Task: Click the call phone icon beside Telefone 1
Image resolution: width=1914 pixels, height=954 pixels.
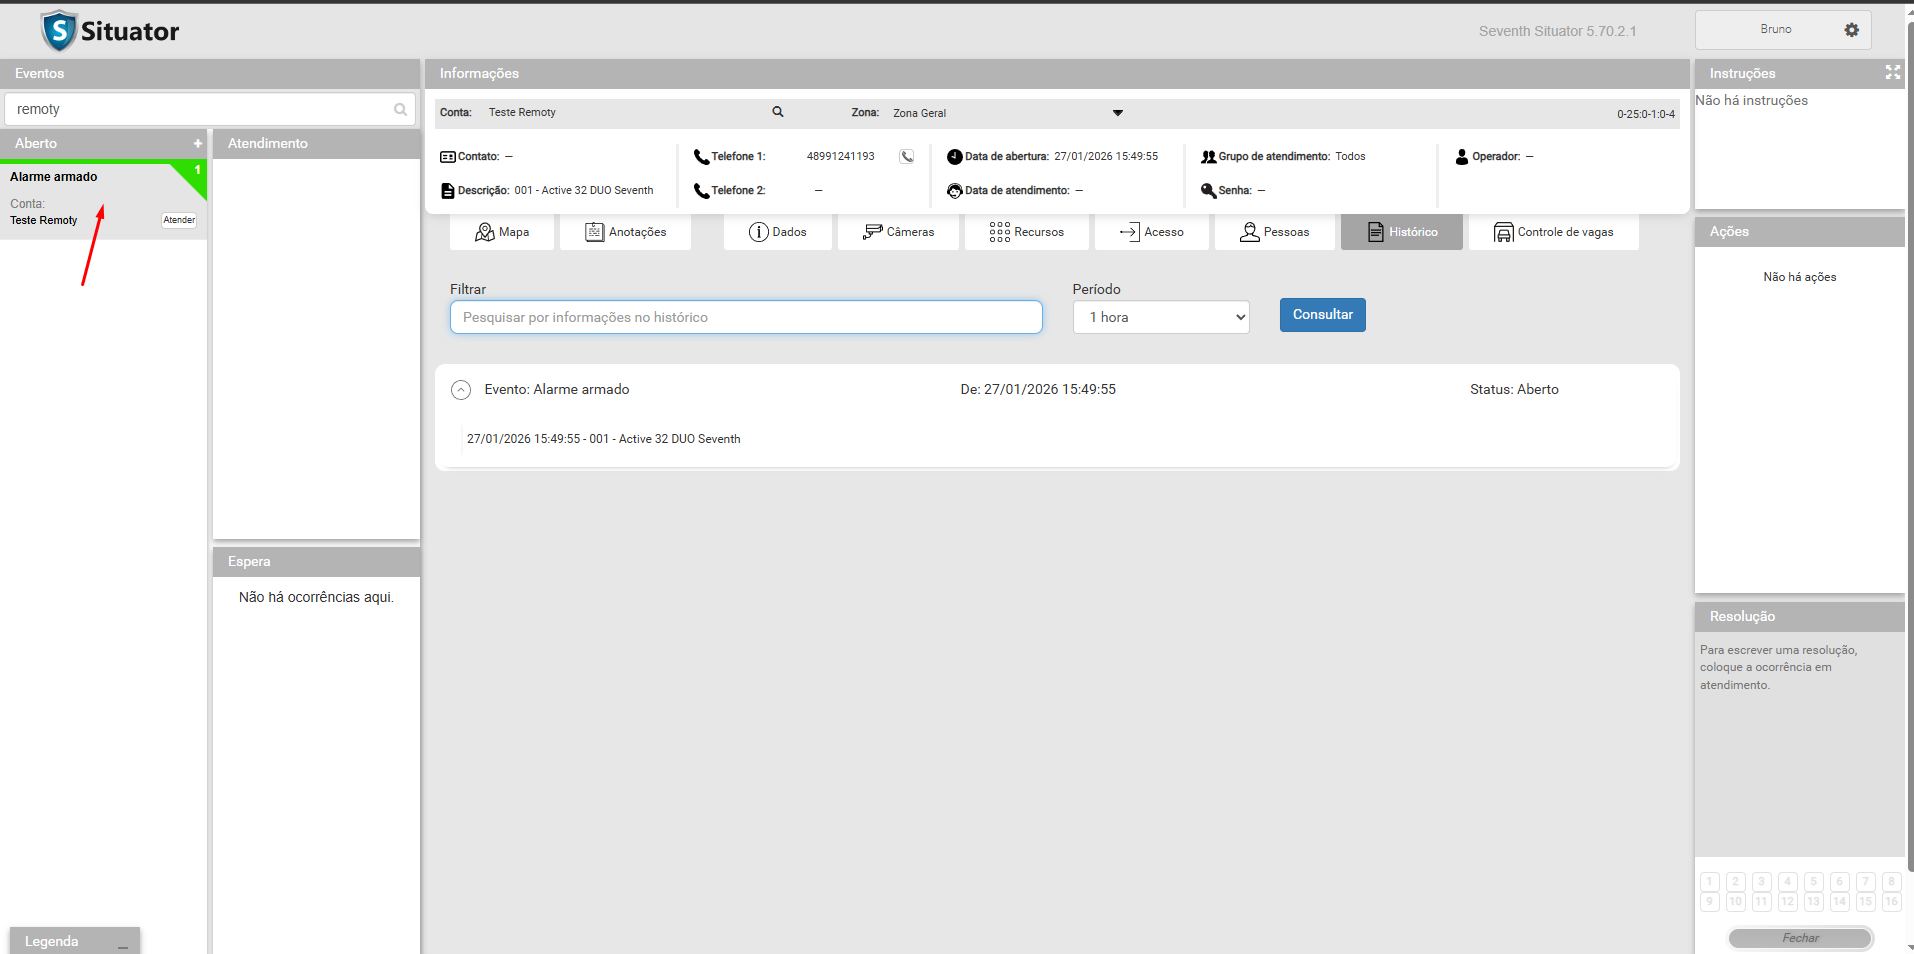Action: pos(906,156)
